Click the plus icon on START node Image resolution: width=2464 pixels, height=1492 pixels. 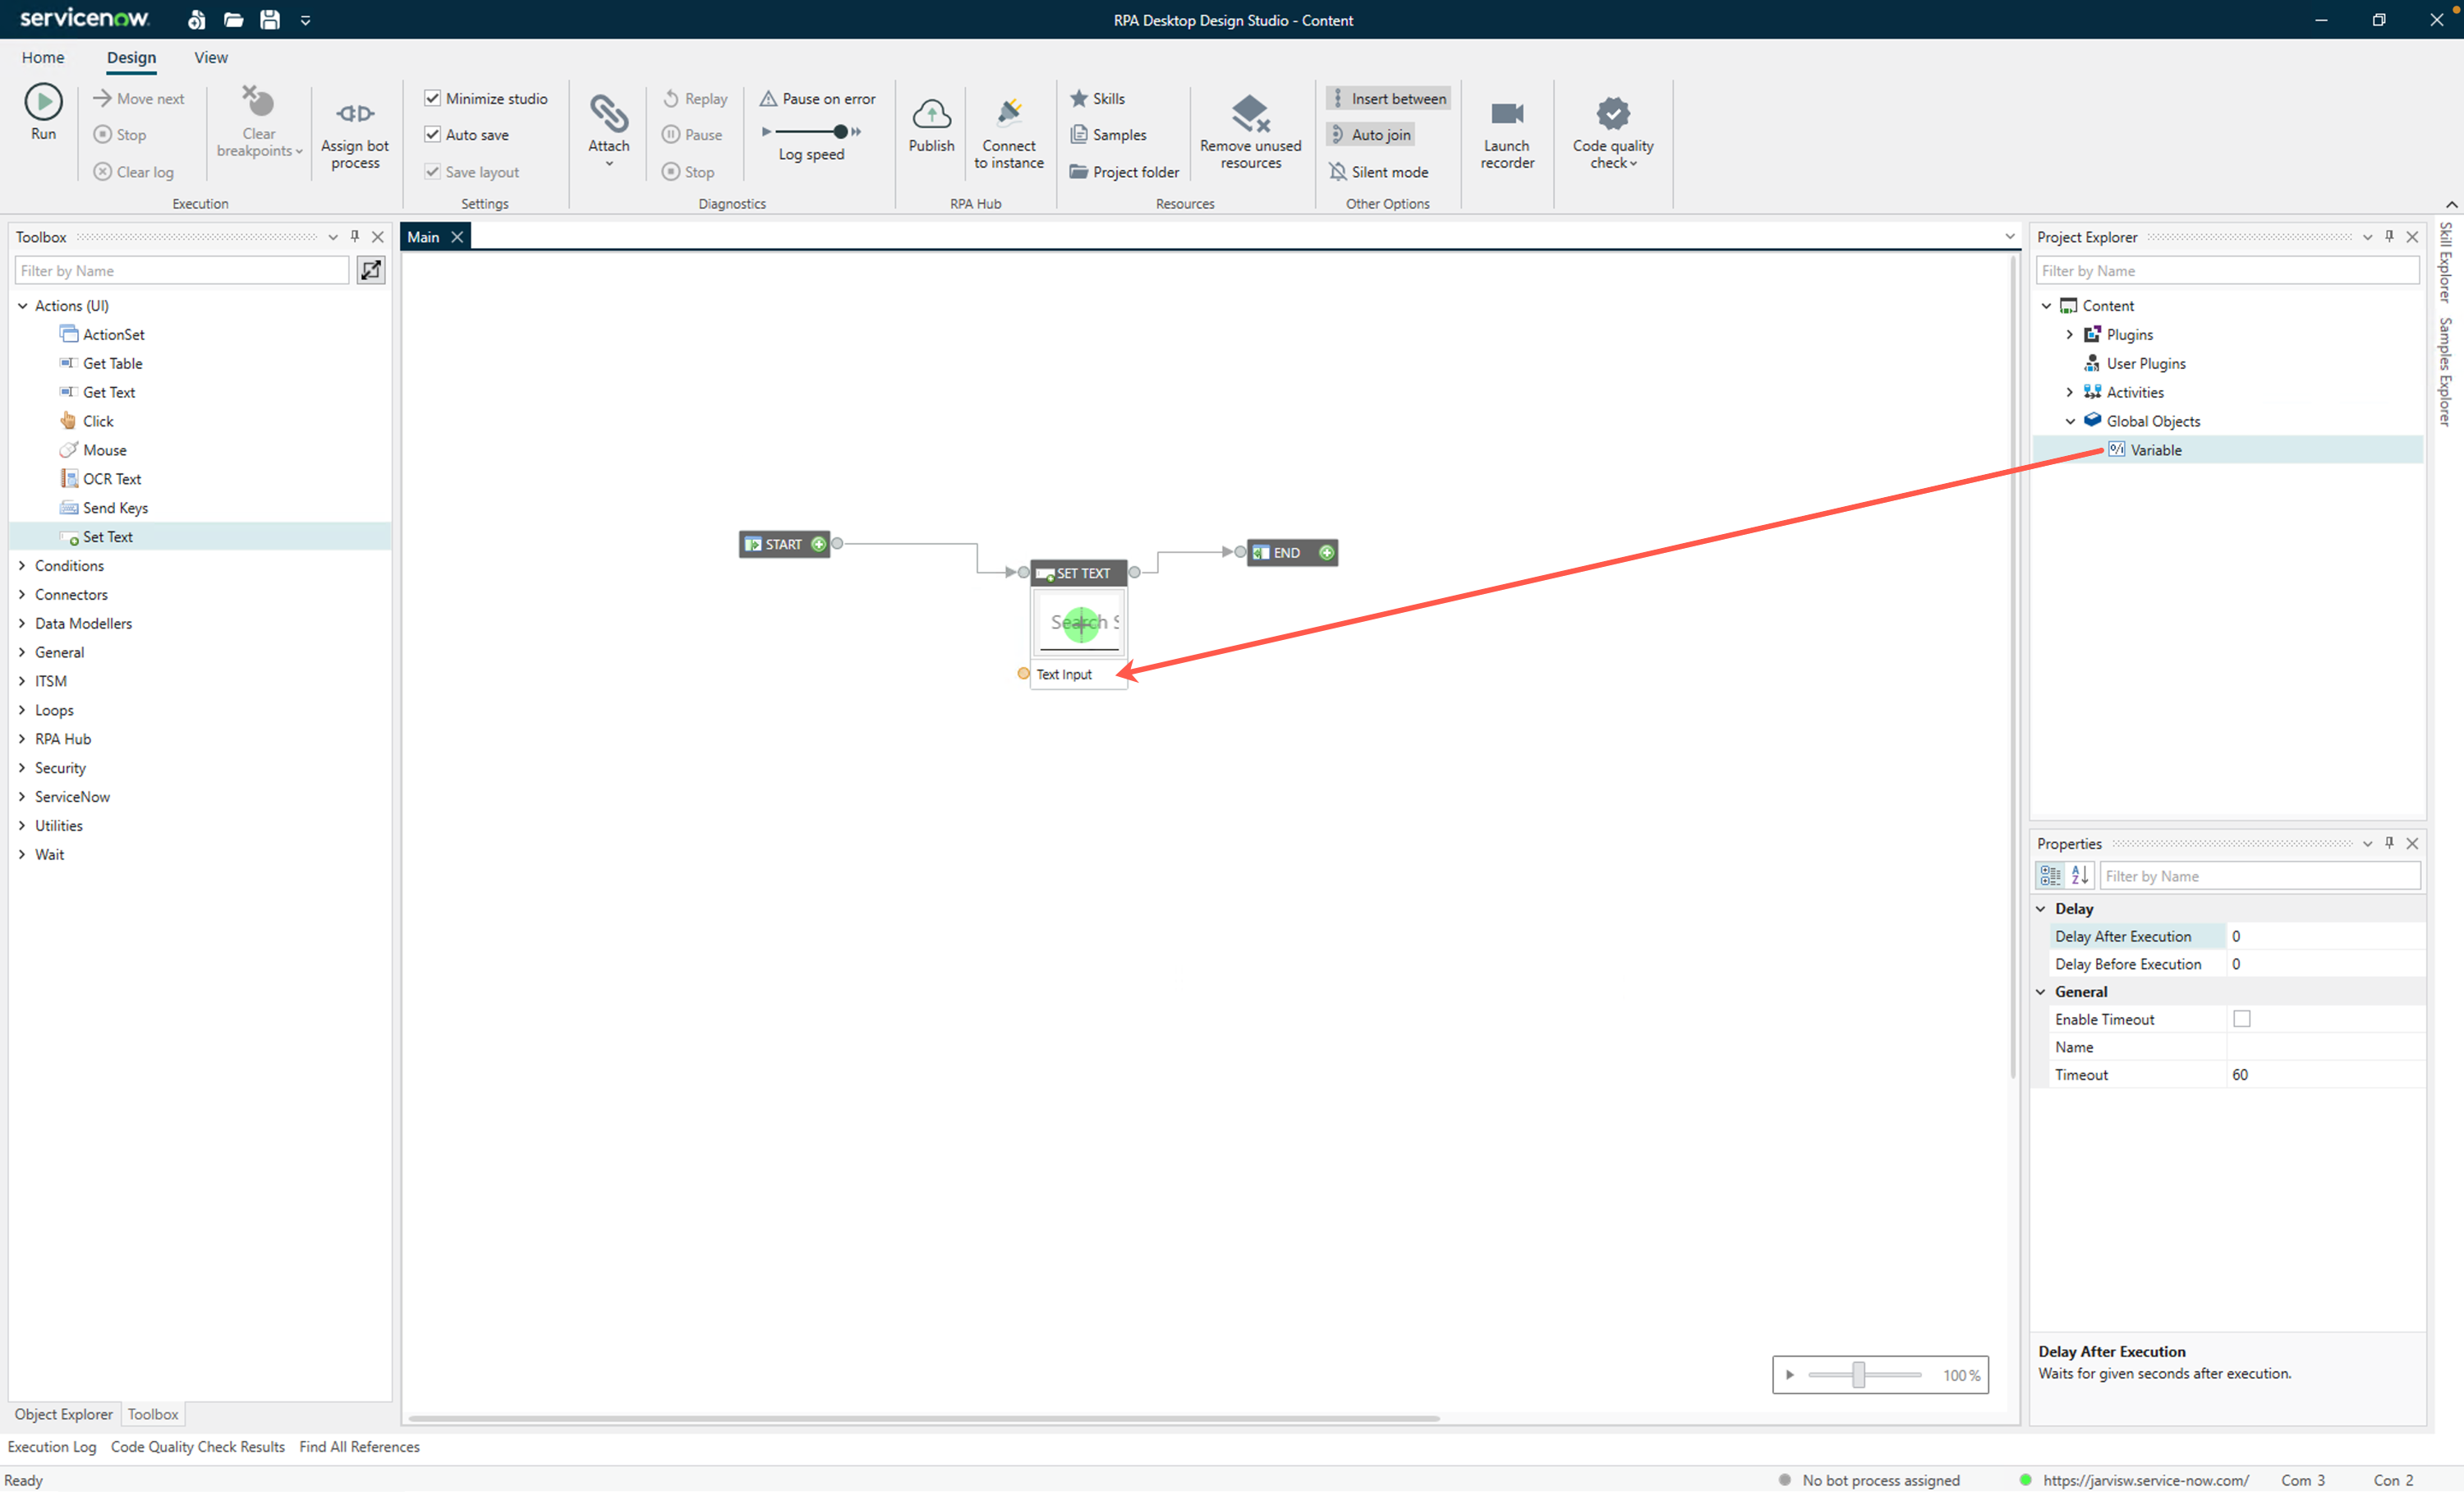[818, 544]
